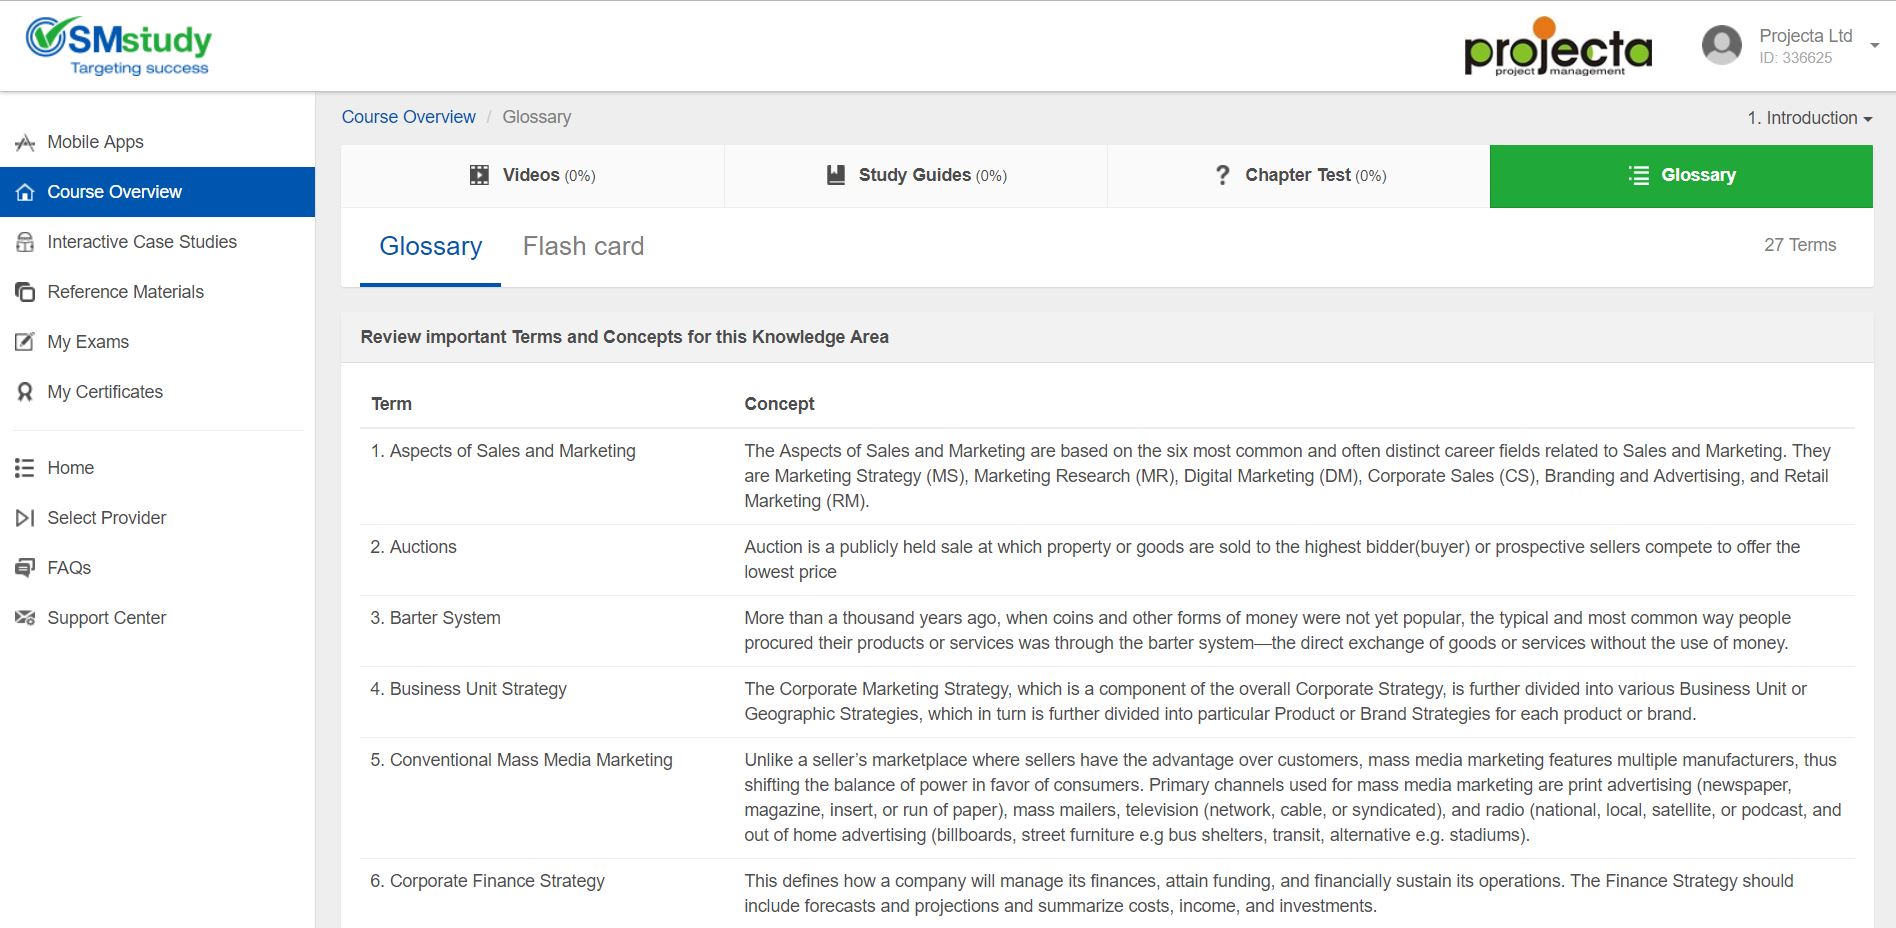Click the Interactive Case Studies icon

[x=25, y=242]
